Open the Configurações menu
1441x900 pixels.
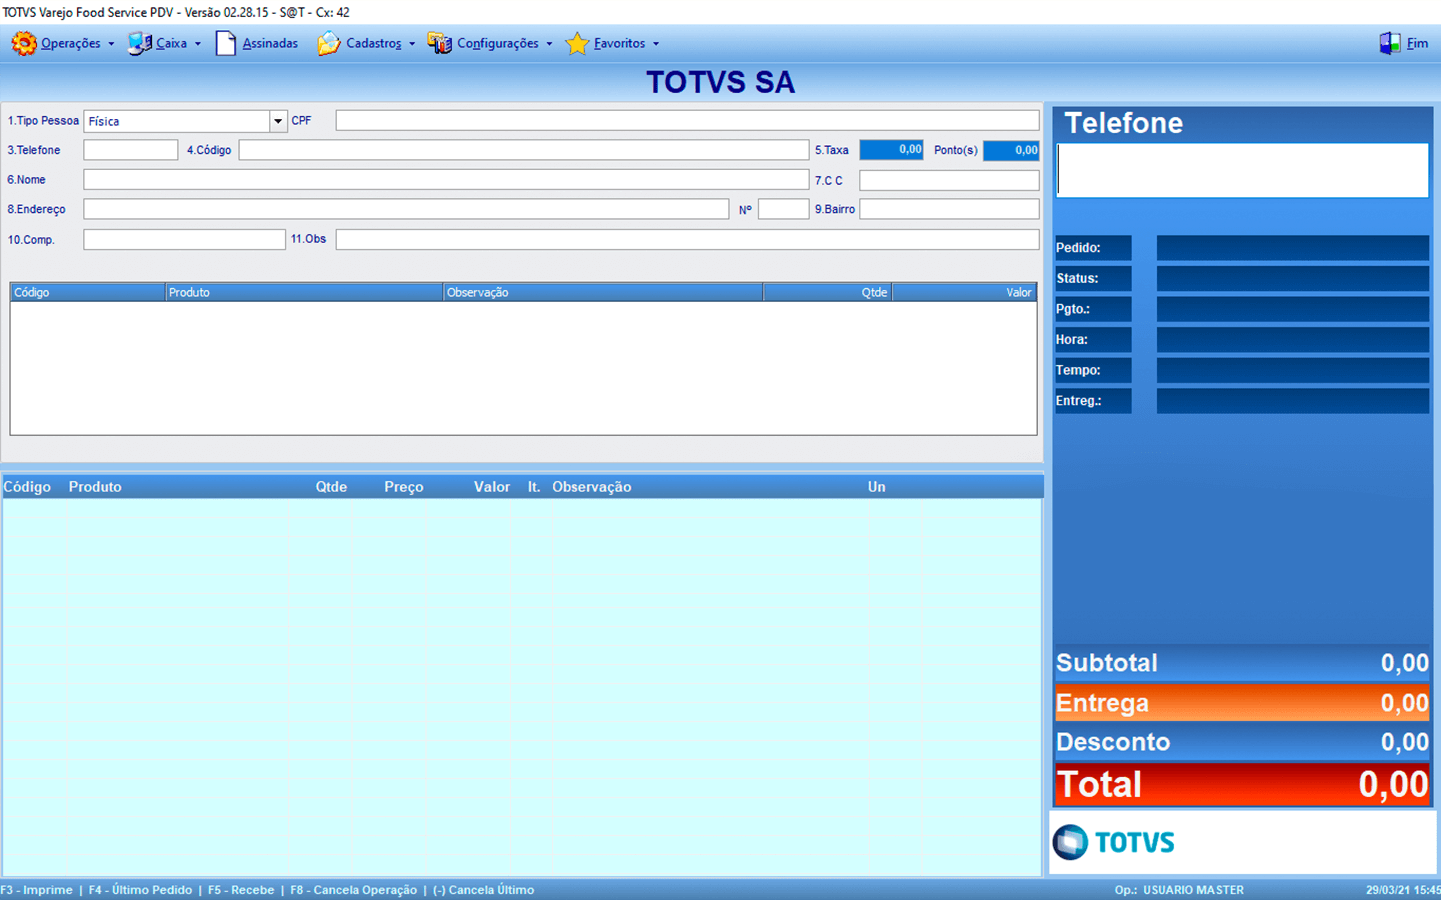click(497, 44)
